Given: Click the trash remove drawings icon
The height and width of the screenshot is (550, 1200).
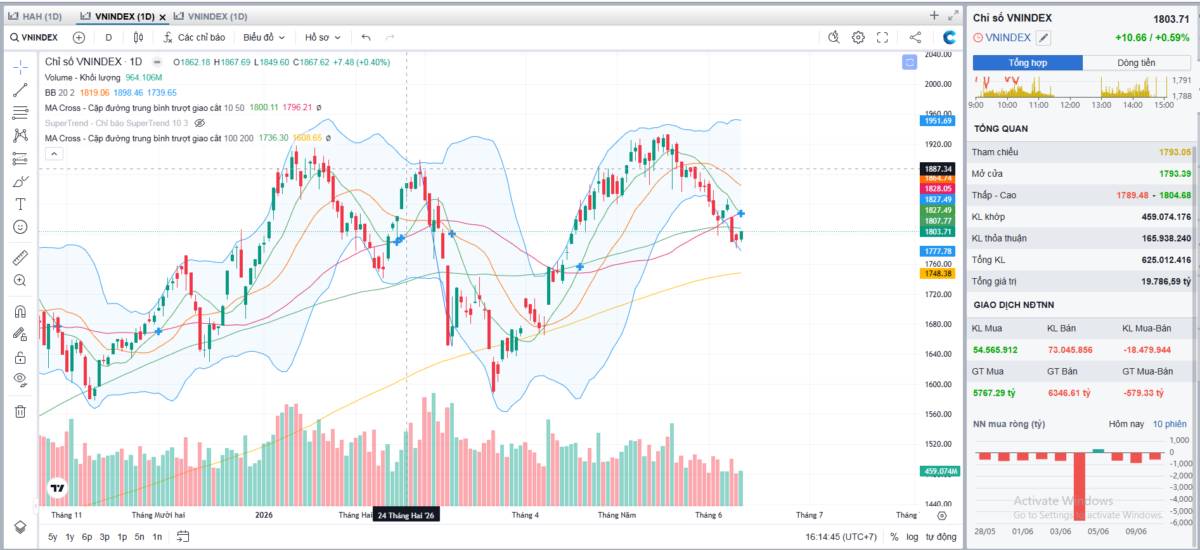Looking at the screenshot, I should pyautogui.click(x=20, y=411).
